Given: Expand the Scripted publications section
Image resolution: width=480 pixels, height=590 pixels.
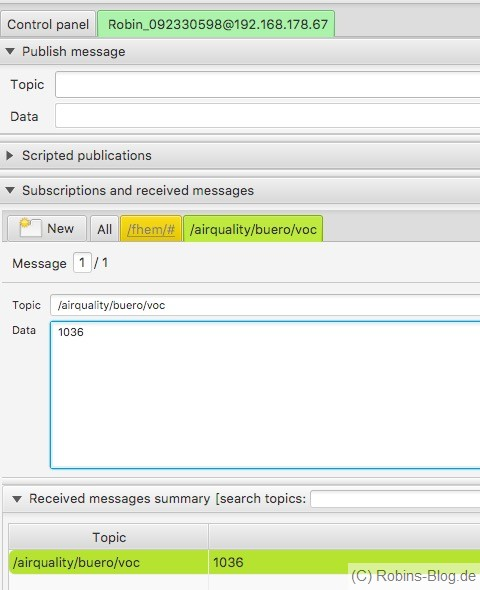Looking at the screenshot, I should 10,155.
